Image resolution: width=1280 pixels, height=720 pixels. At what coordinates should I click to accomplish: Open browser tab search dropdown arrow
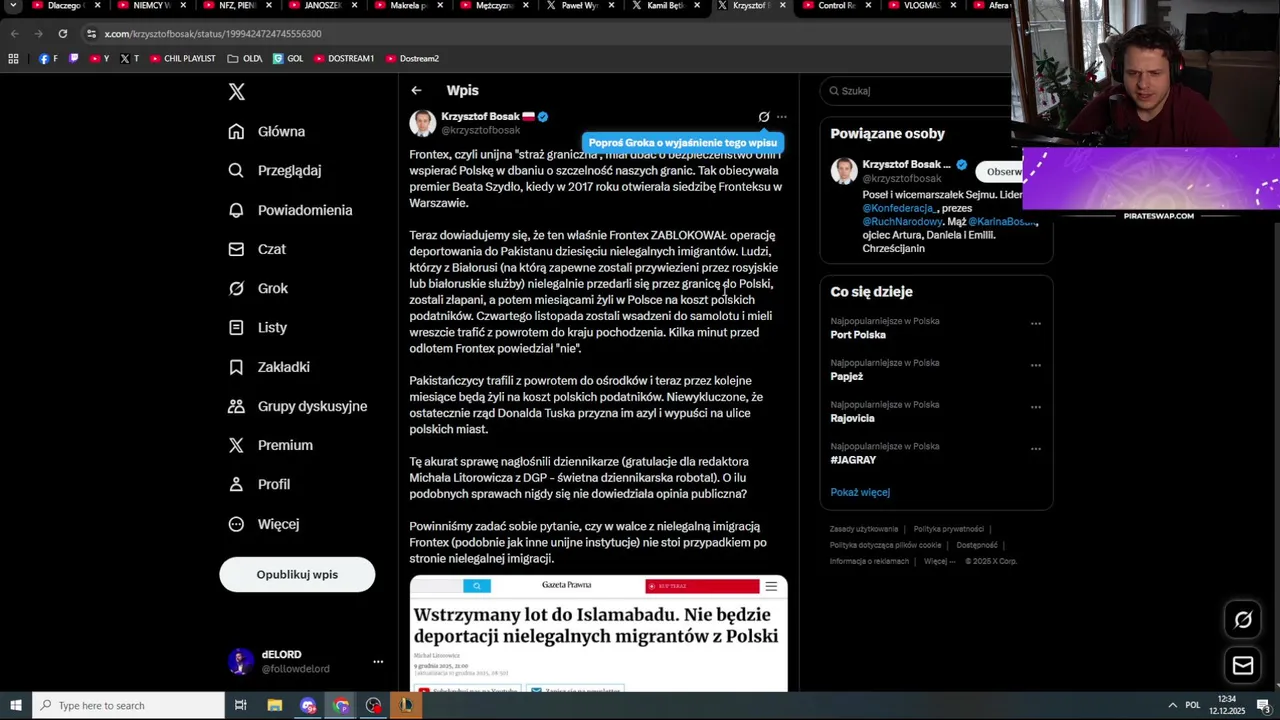pos(14,6)
